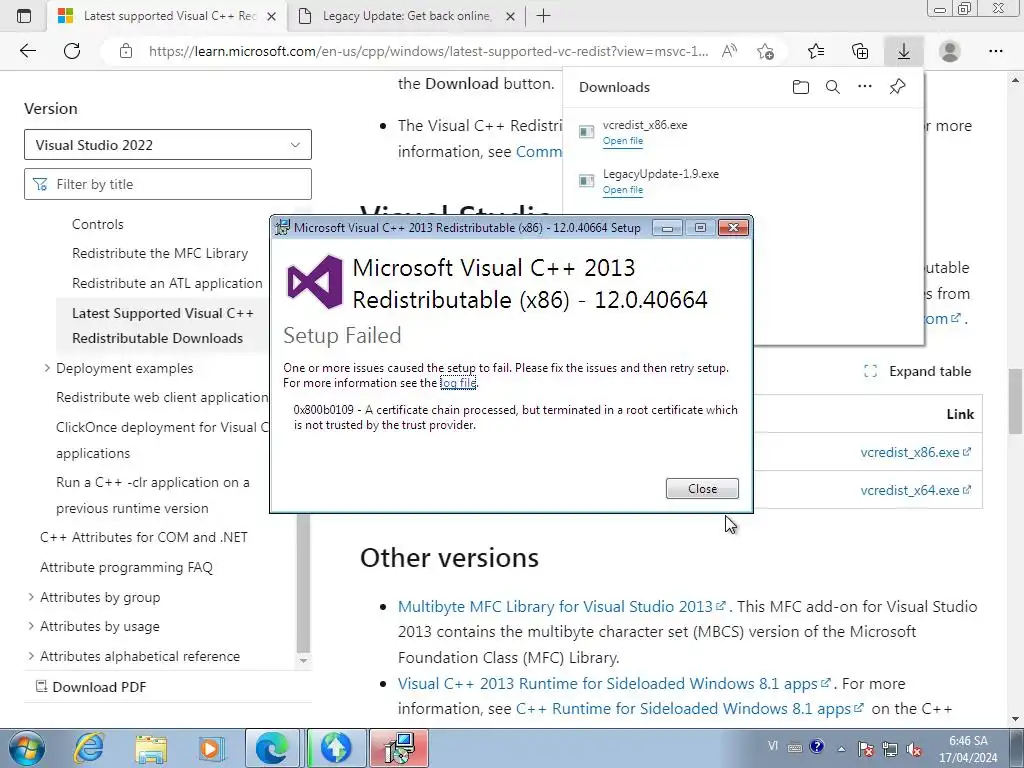Open the Version dropdown Visual Studio 2022

click(x=168, y=144)
